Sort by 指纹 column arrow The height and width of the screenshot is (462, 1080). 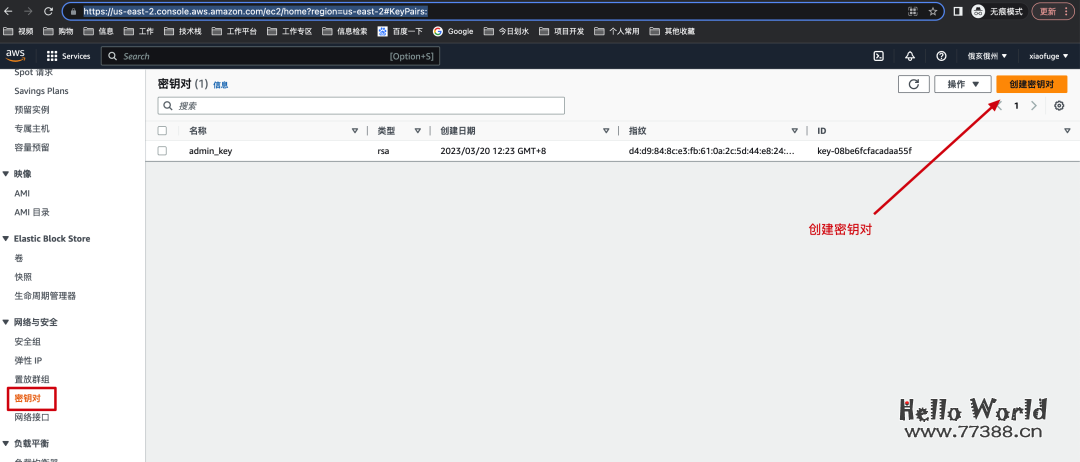[x=794, y=131]
